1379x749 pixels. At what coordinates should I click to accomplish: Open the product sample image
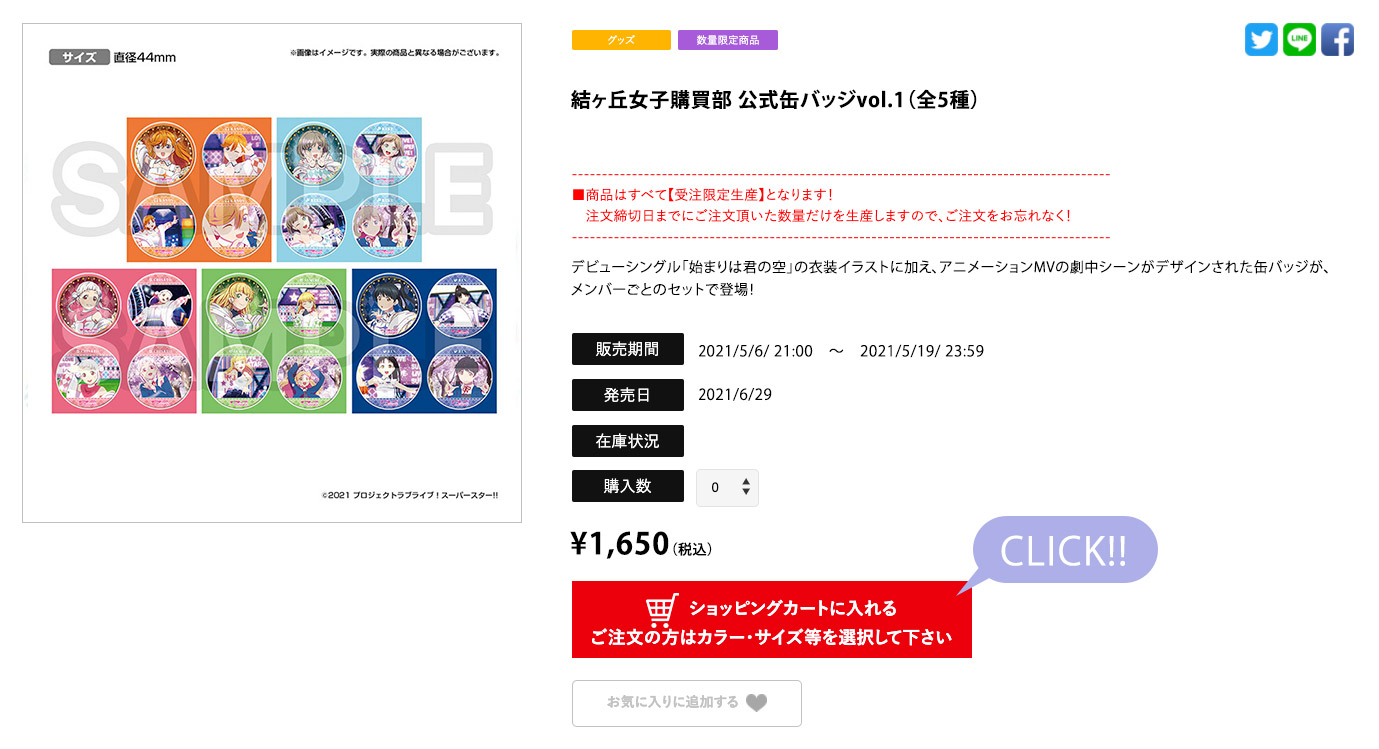tap(271, 273)
